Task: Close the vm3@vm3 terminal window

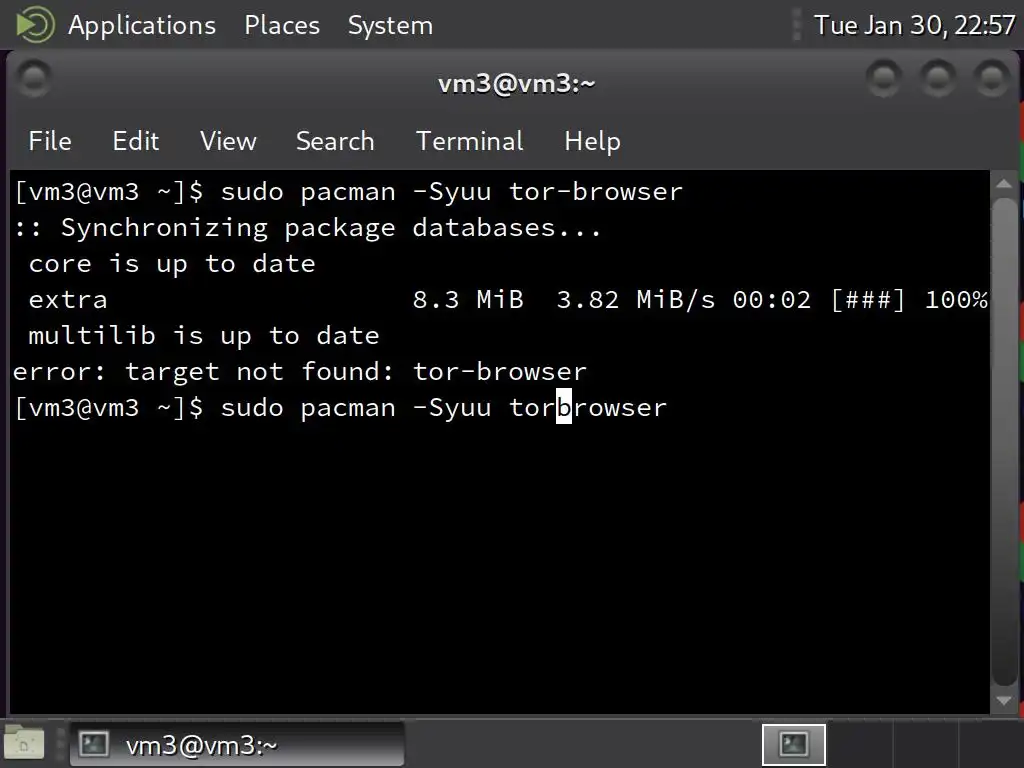Action: point(993,78)
